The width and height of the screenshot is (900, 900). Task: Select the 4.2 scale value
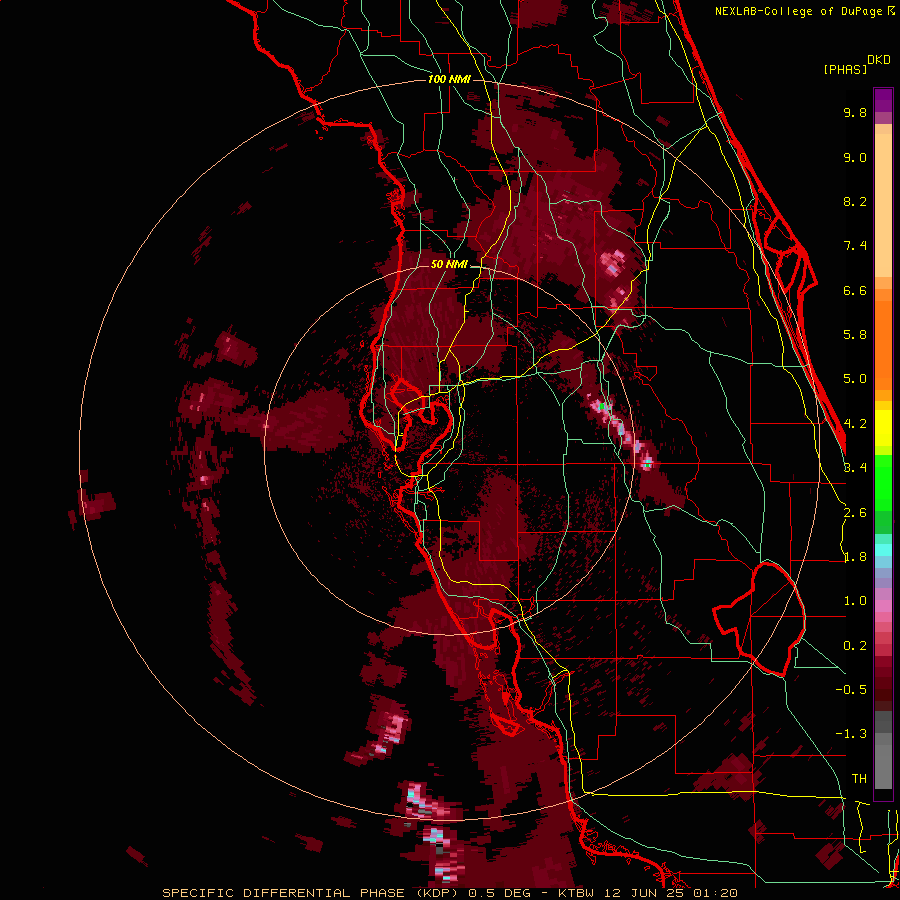[x=855, y=424]
